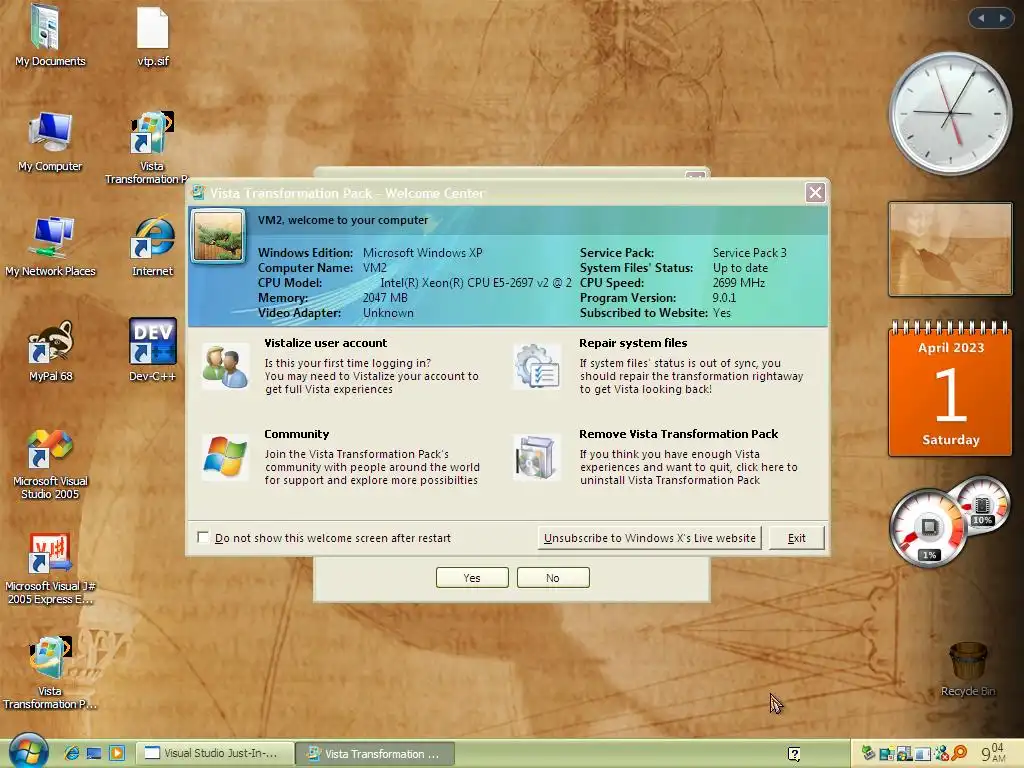Click the taskbar clock showing 9:04 AM
1024x768 pixels.
[993, 753]
